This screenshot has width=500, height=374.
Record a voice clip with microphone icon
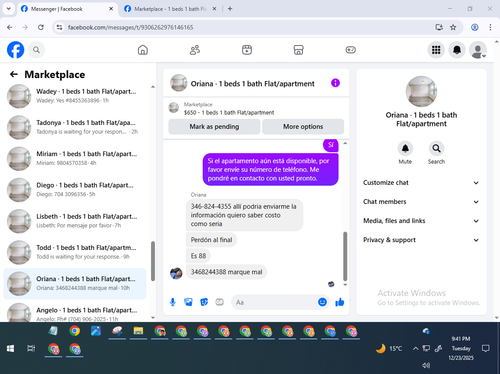tap(173, 302)
